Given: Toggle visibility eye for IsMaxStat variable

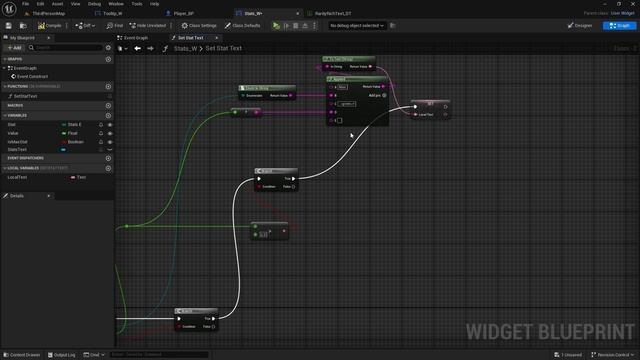Looking at the screenshot, I should point(110,142).
